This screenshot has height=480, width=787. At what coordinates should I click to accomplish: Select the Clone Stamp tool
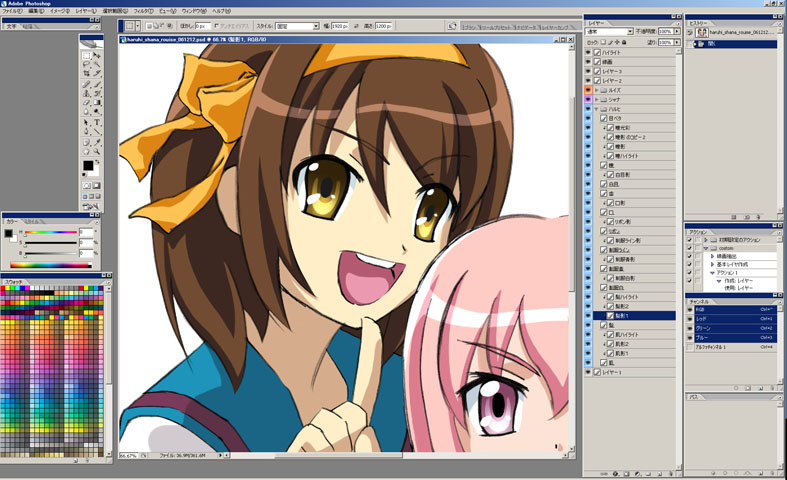pyautogui.click(x=86, y=93)
